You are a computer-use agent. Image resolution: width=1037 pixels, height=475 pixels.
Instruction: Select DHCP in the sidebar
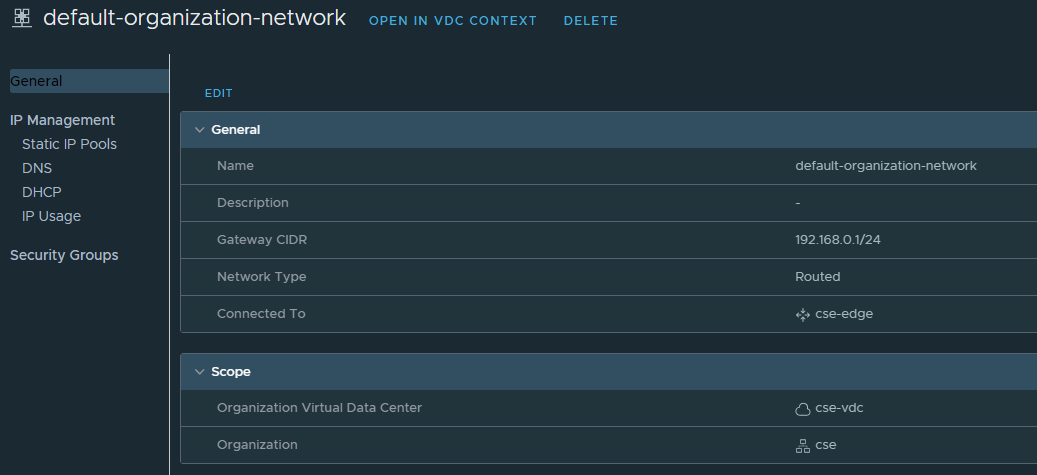pyautogui.click(x=42, y=192)
